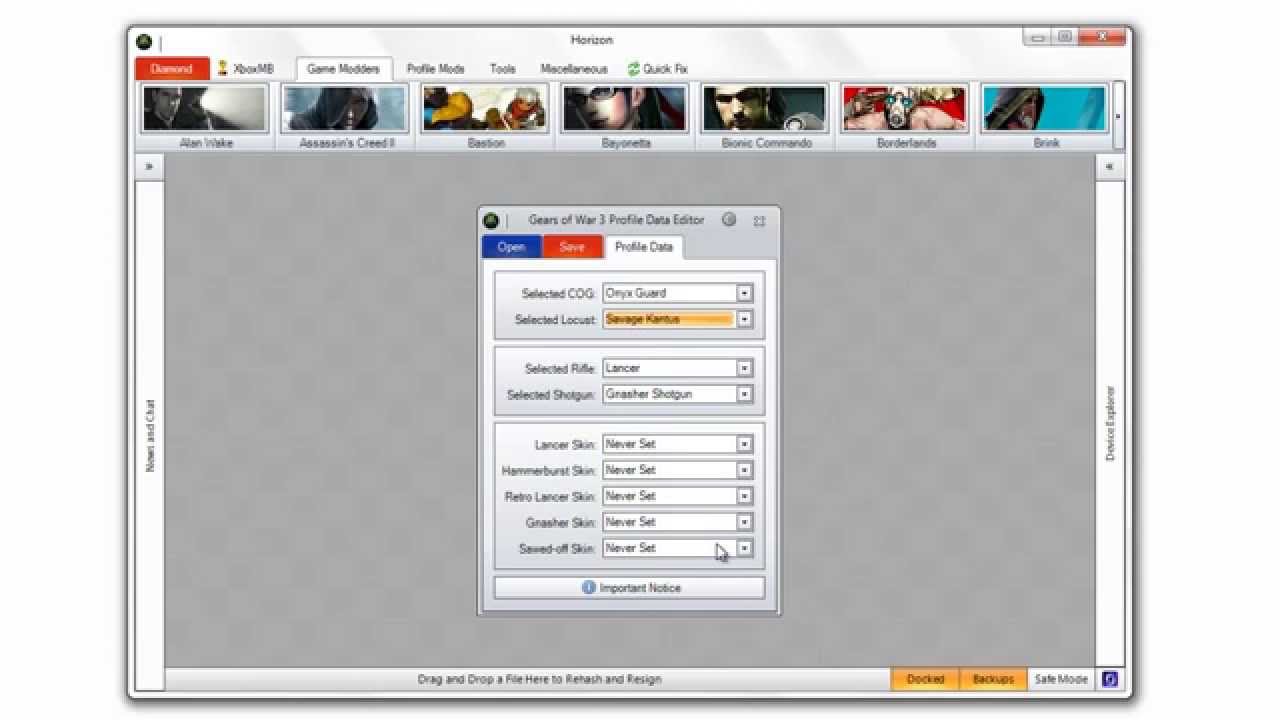Image resolution: width=1280 pixels, height=720 pixels.
Task: Click the Selected COG label
Action: [558, 294]
